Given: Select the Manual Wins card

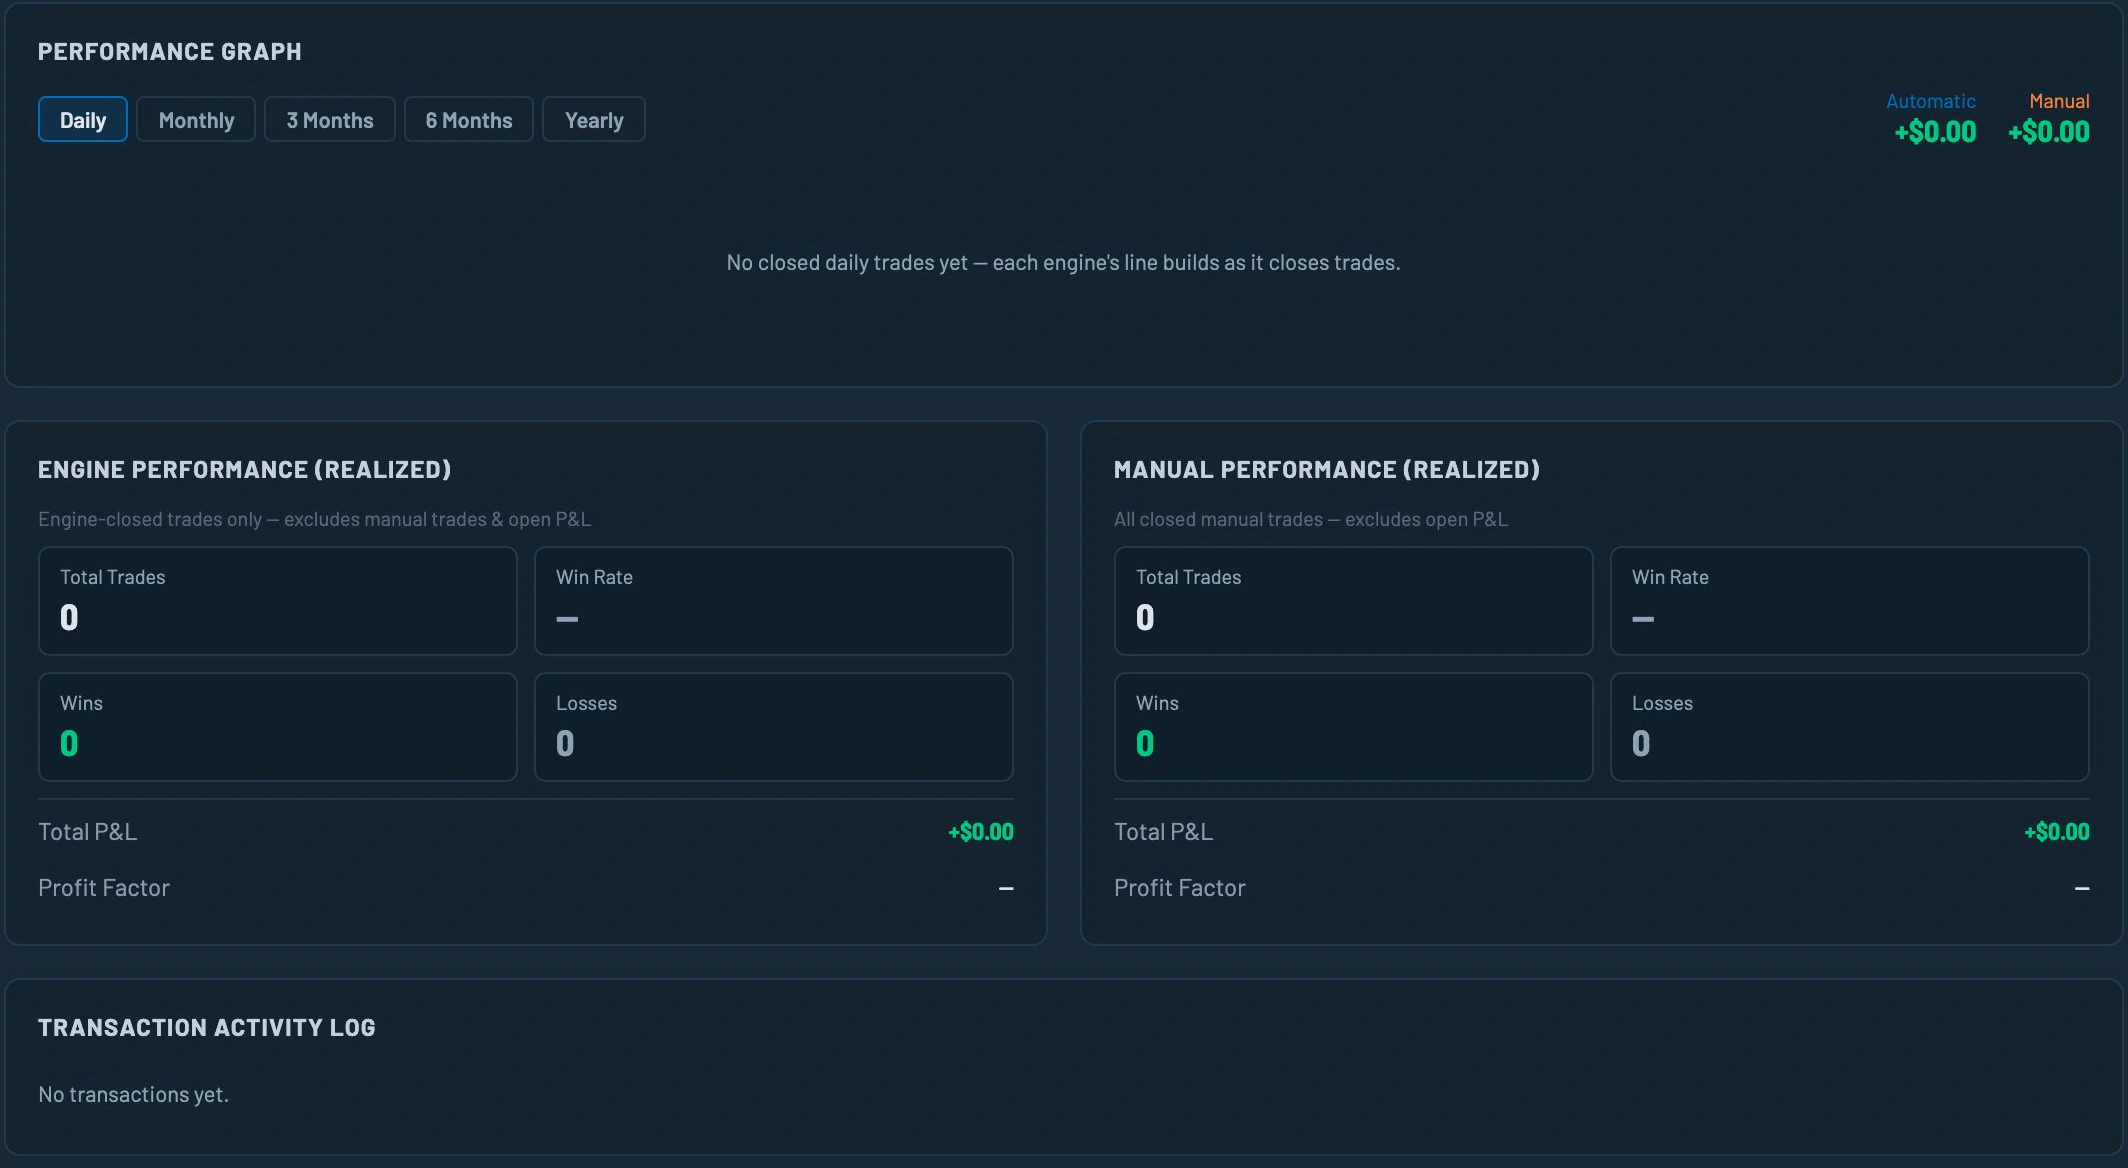Looking at the screenshot, I should tap(1354, 727).
